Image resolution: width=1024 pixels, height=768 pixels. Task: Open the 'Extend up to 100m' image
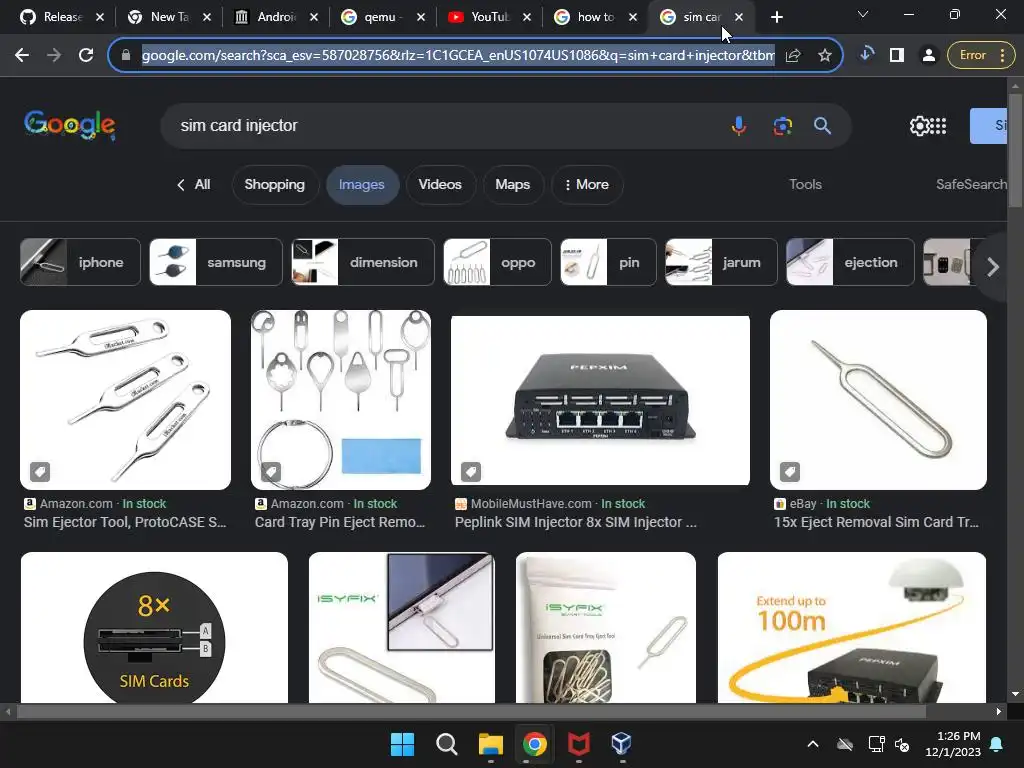coord(852,628)
